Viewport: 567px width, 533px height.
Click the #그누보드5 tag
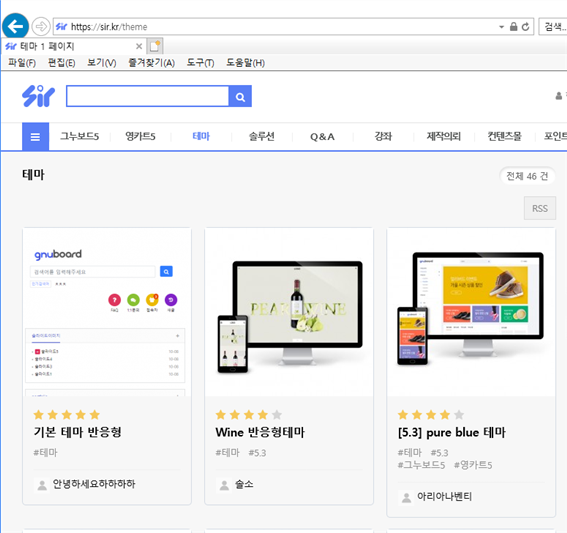click(x=421, y=465)
